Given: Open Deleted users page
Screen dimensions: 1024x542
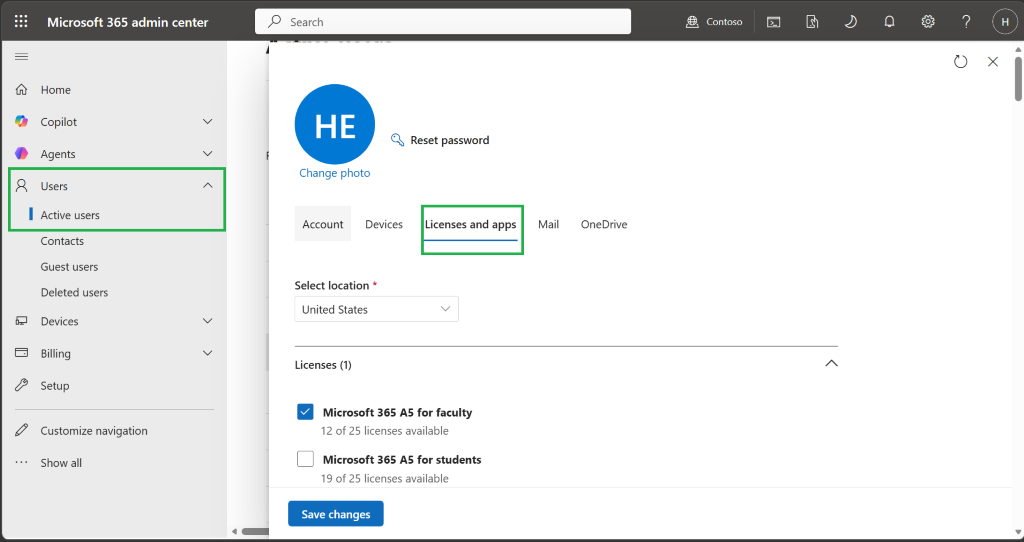Looking at the screenshot, I should 74,293.
